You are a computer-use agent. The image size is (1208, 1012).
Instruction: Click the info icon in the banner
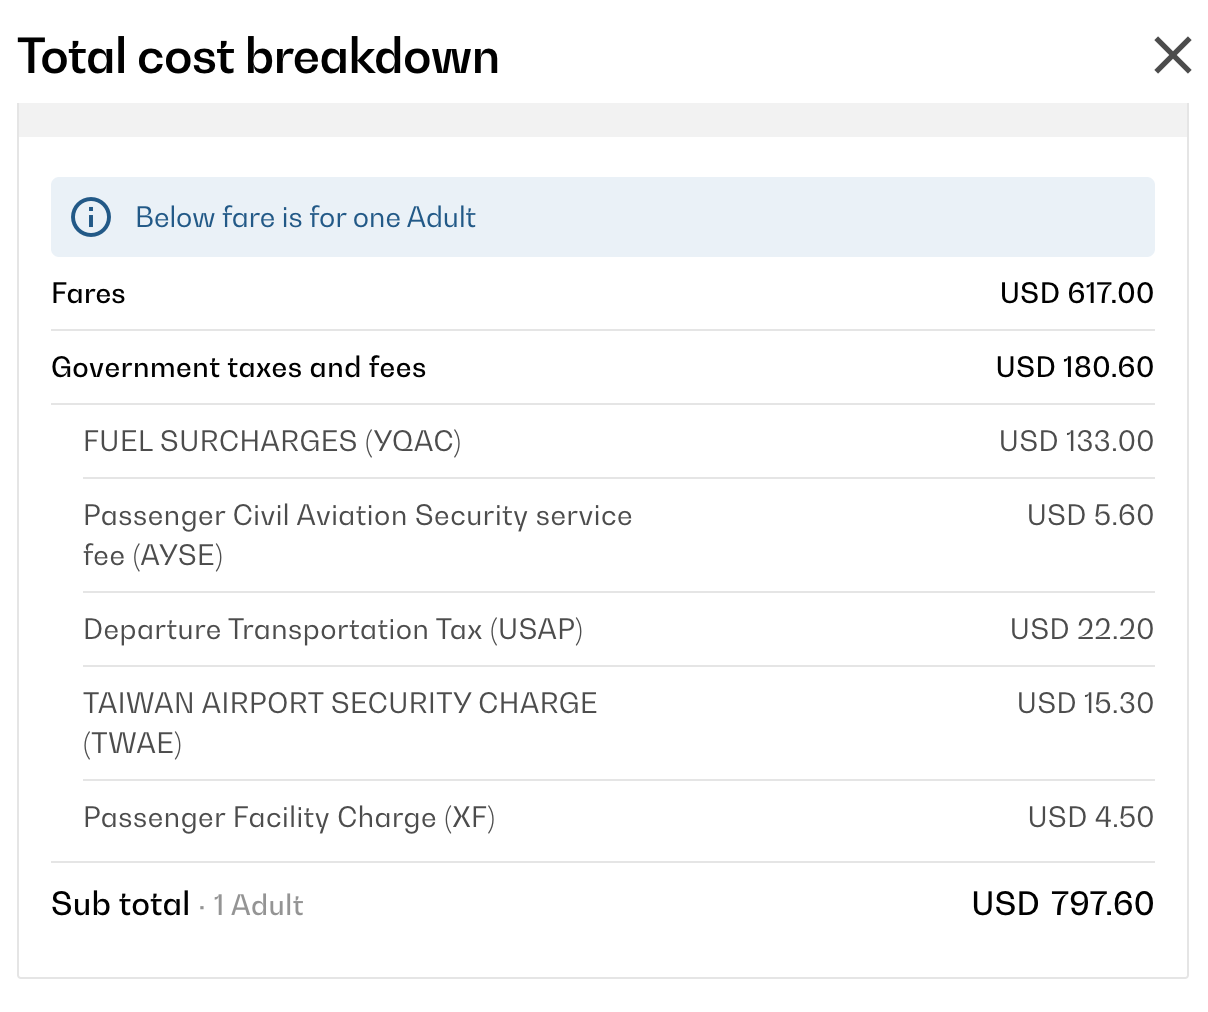91,217
